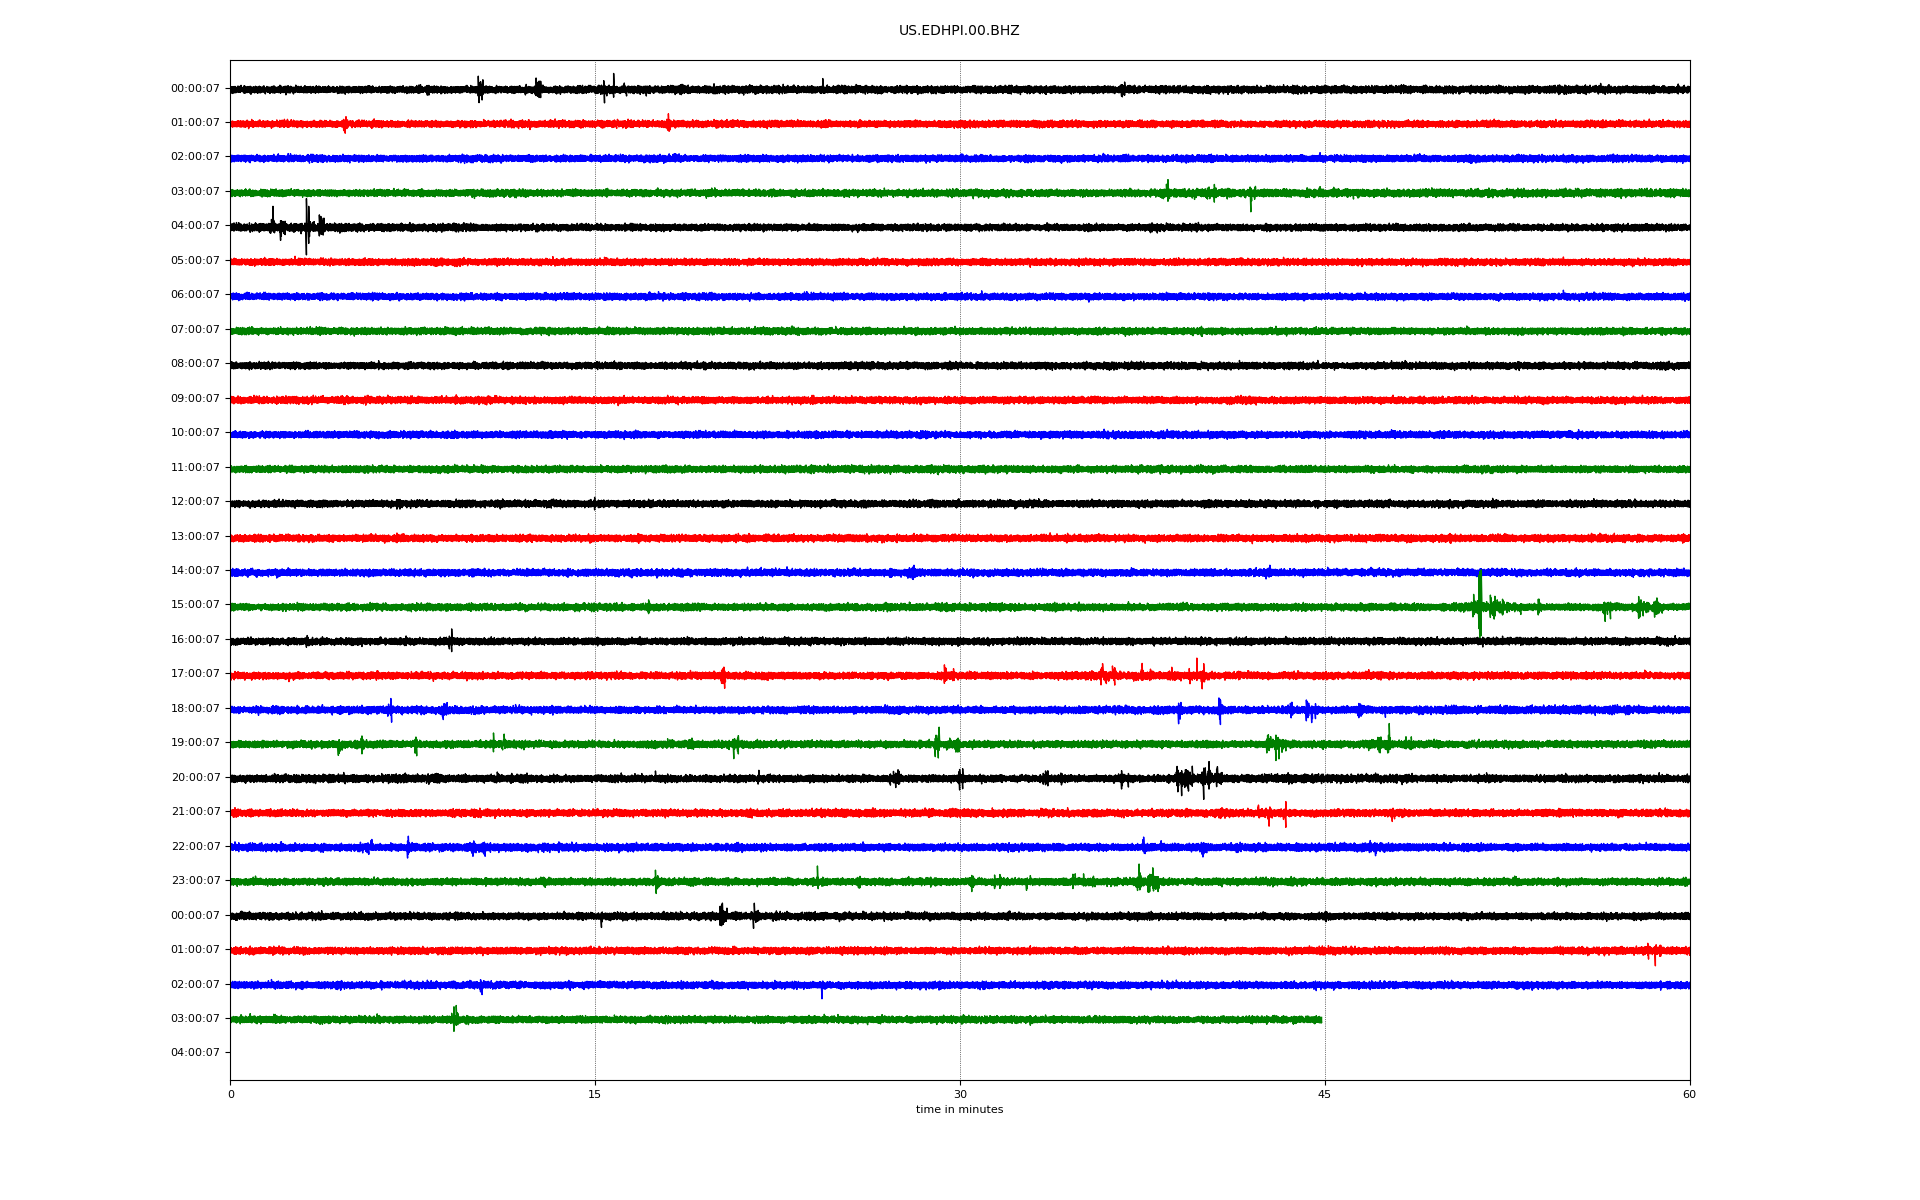
Task: Click the 'time in minutes' axis label
Action: click(x=958, y=1109)
